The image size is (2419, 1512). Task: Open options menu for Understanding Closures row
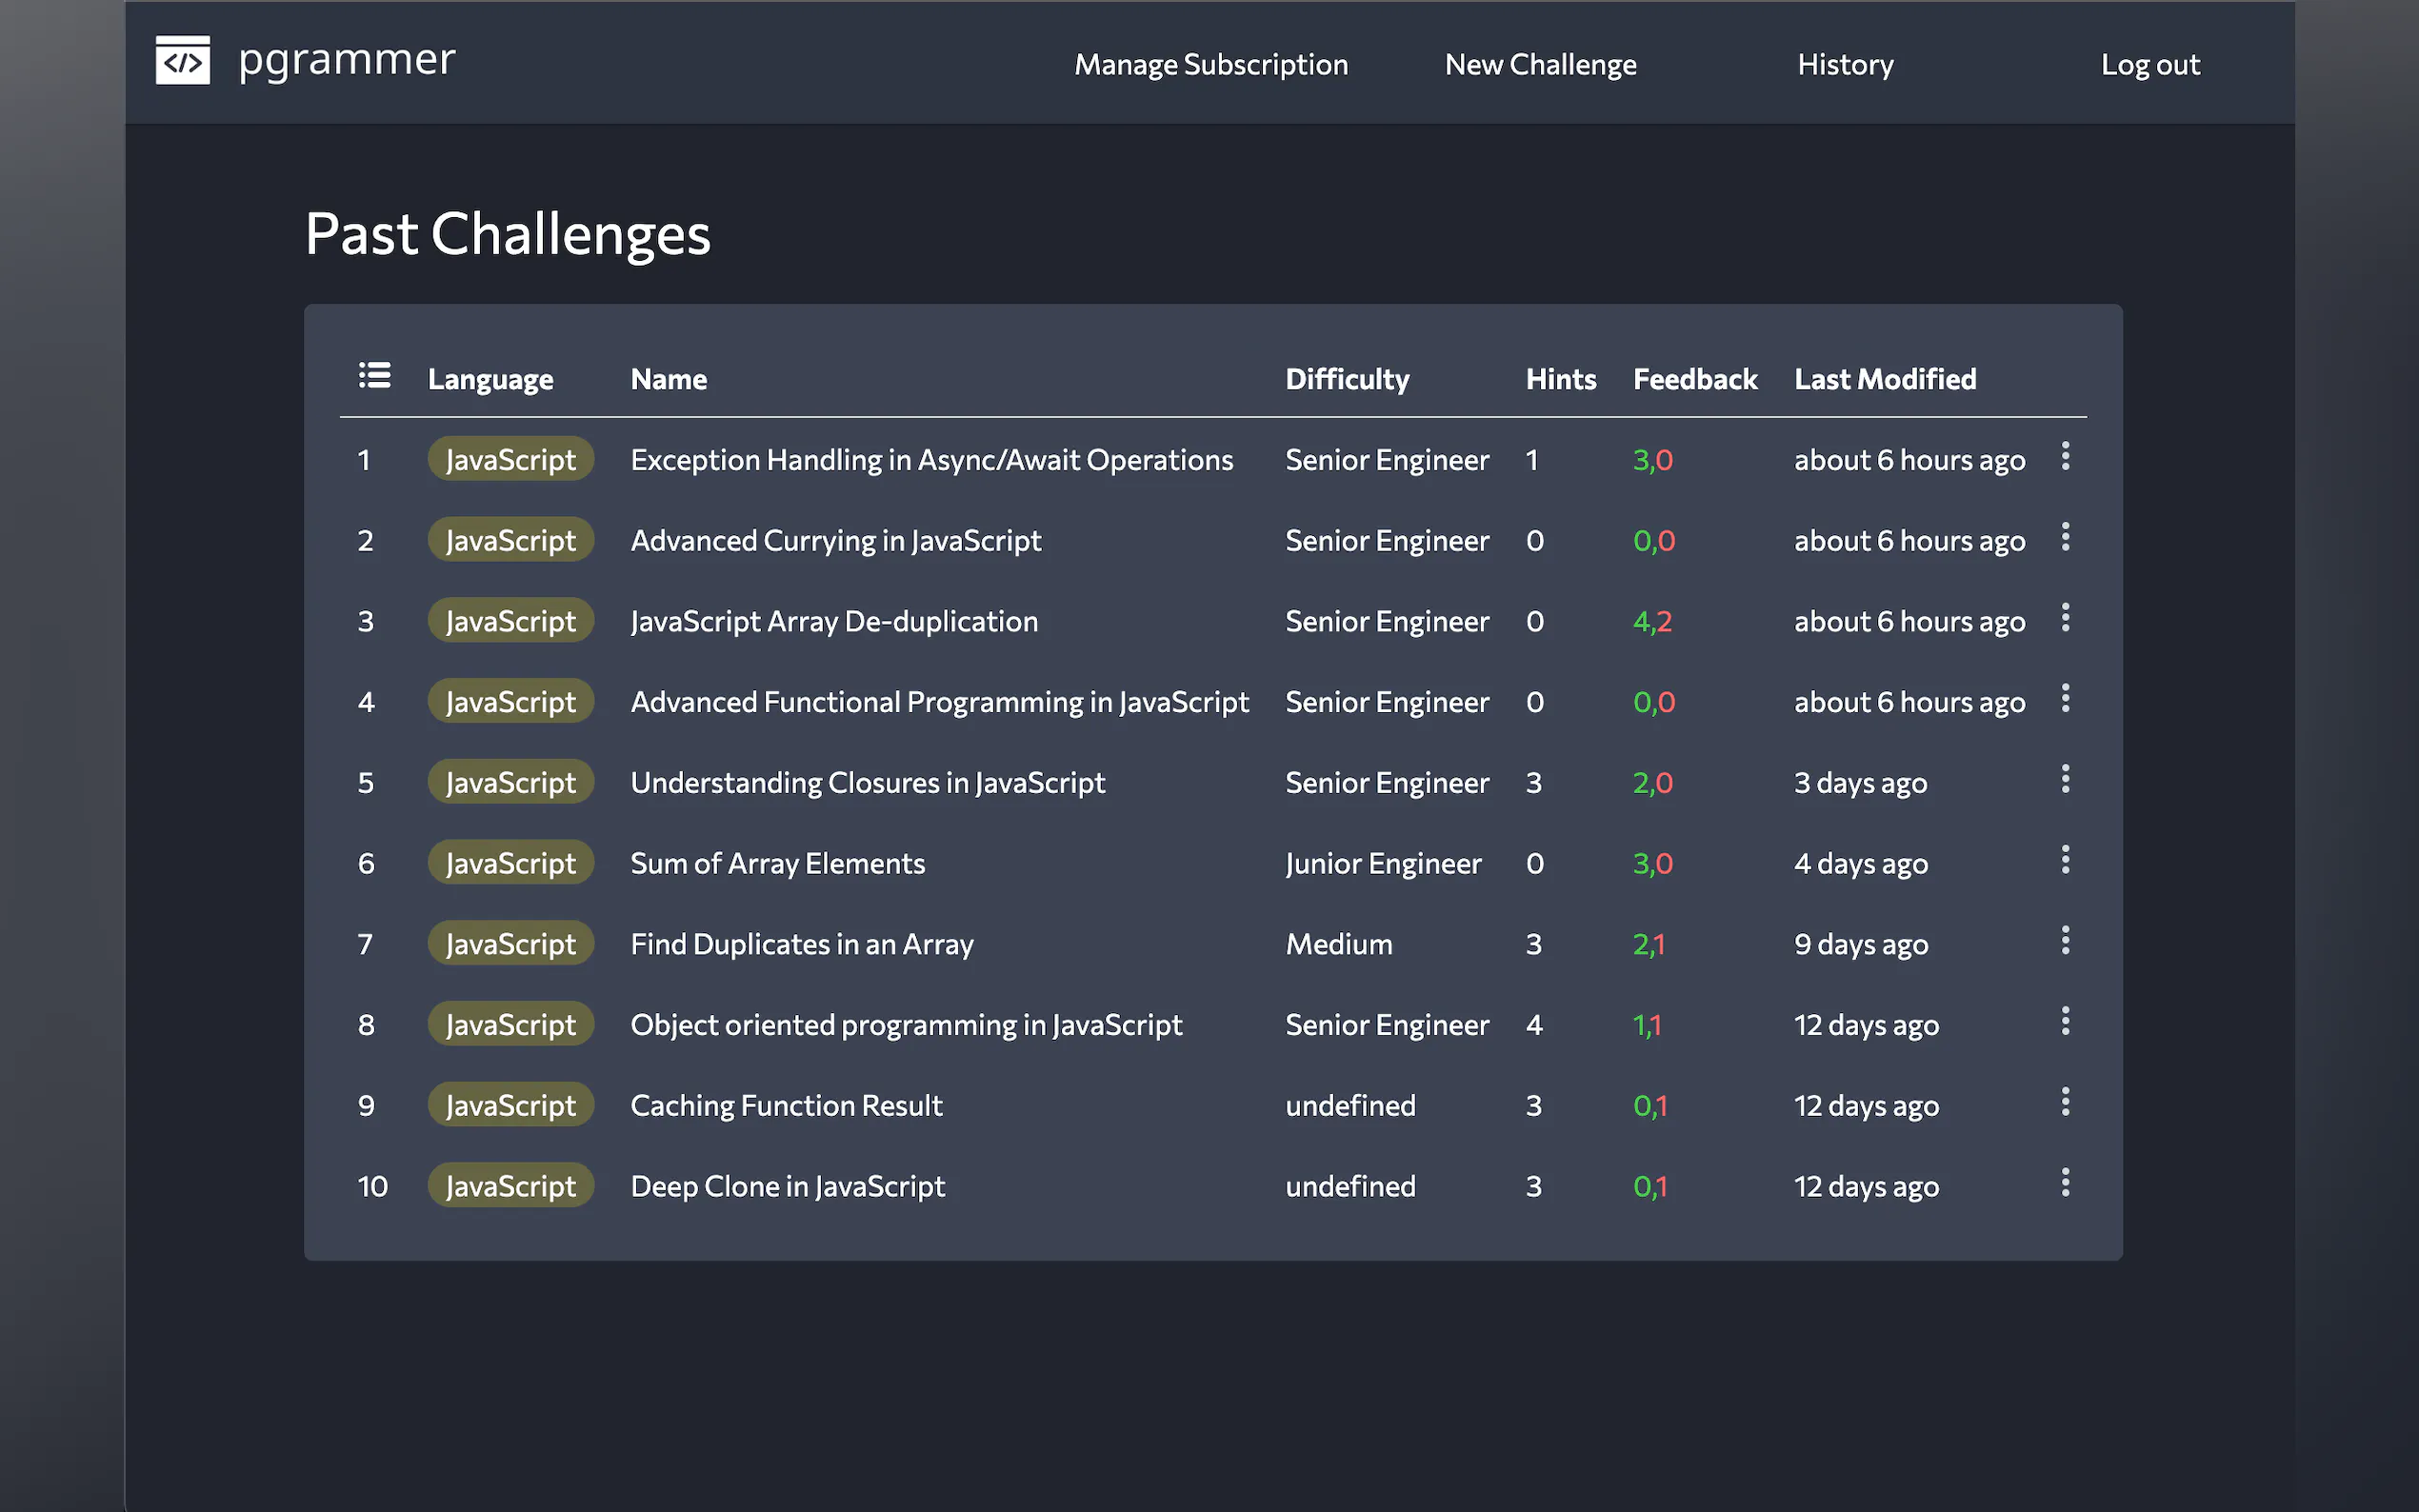(2065, 780)
